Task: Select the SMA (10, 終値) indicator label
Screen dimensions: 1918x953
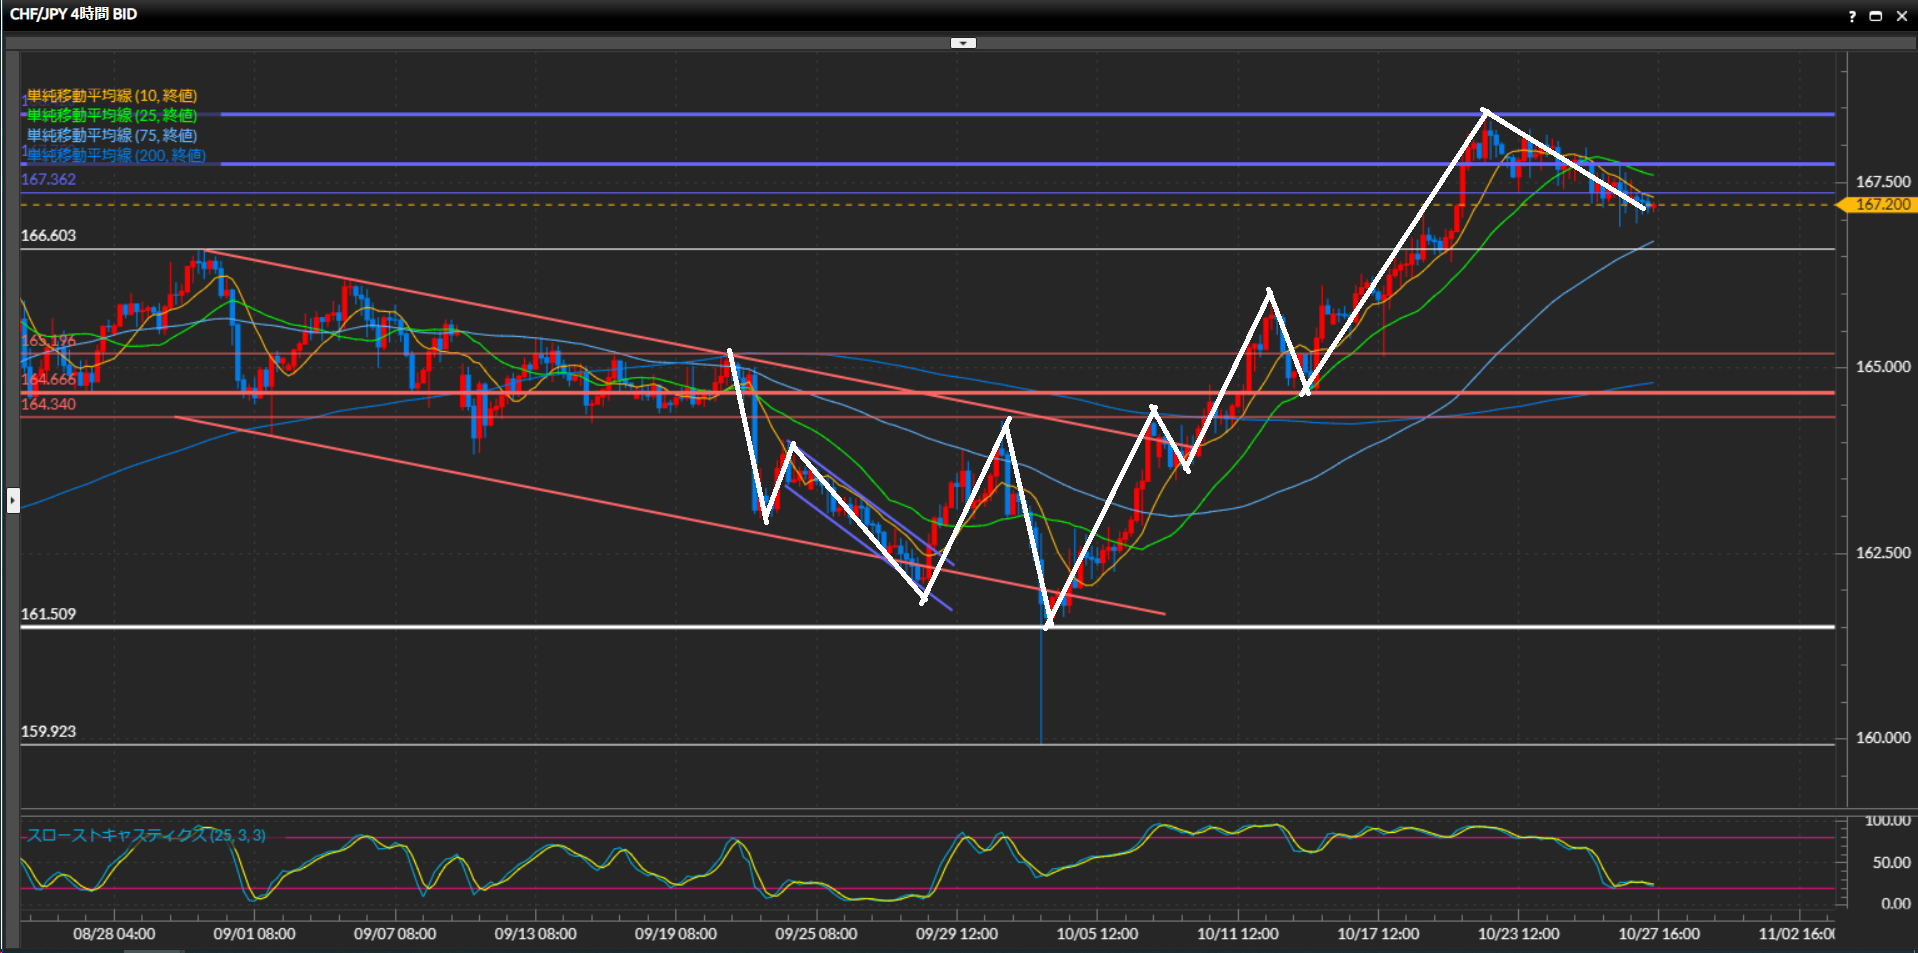Action: point(111,96)
